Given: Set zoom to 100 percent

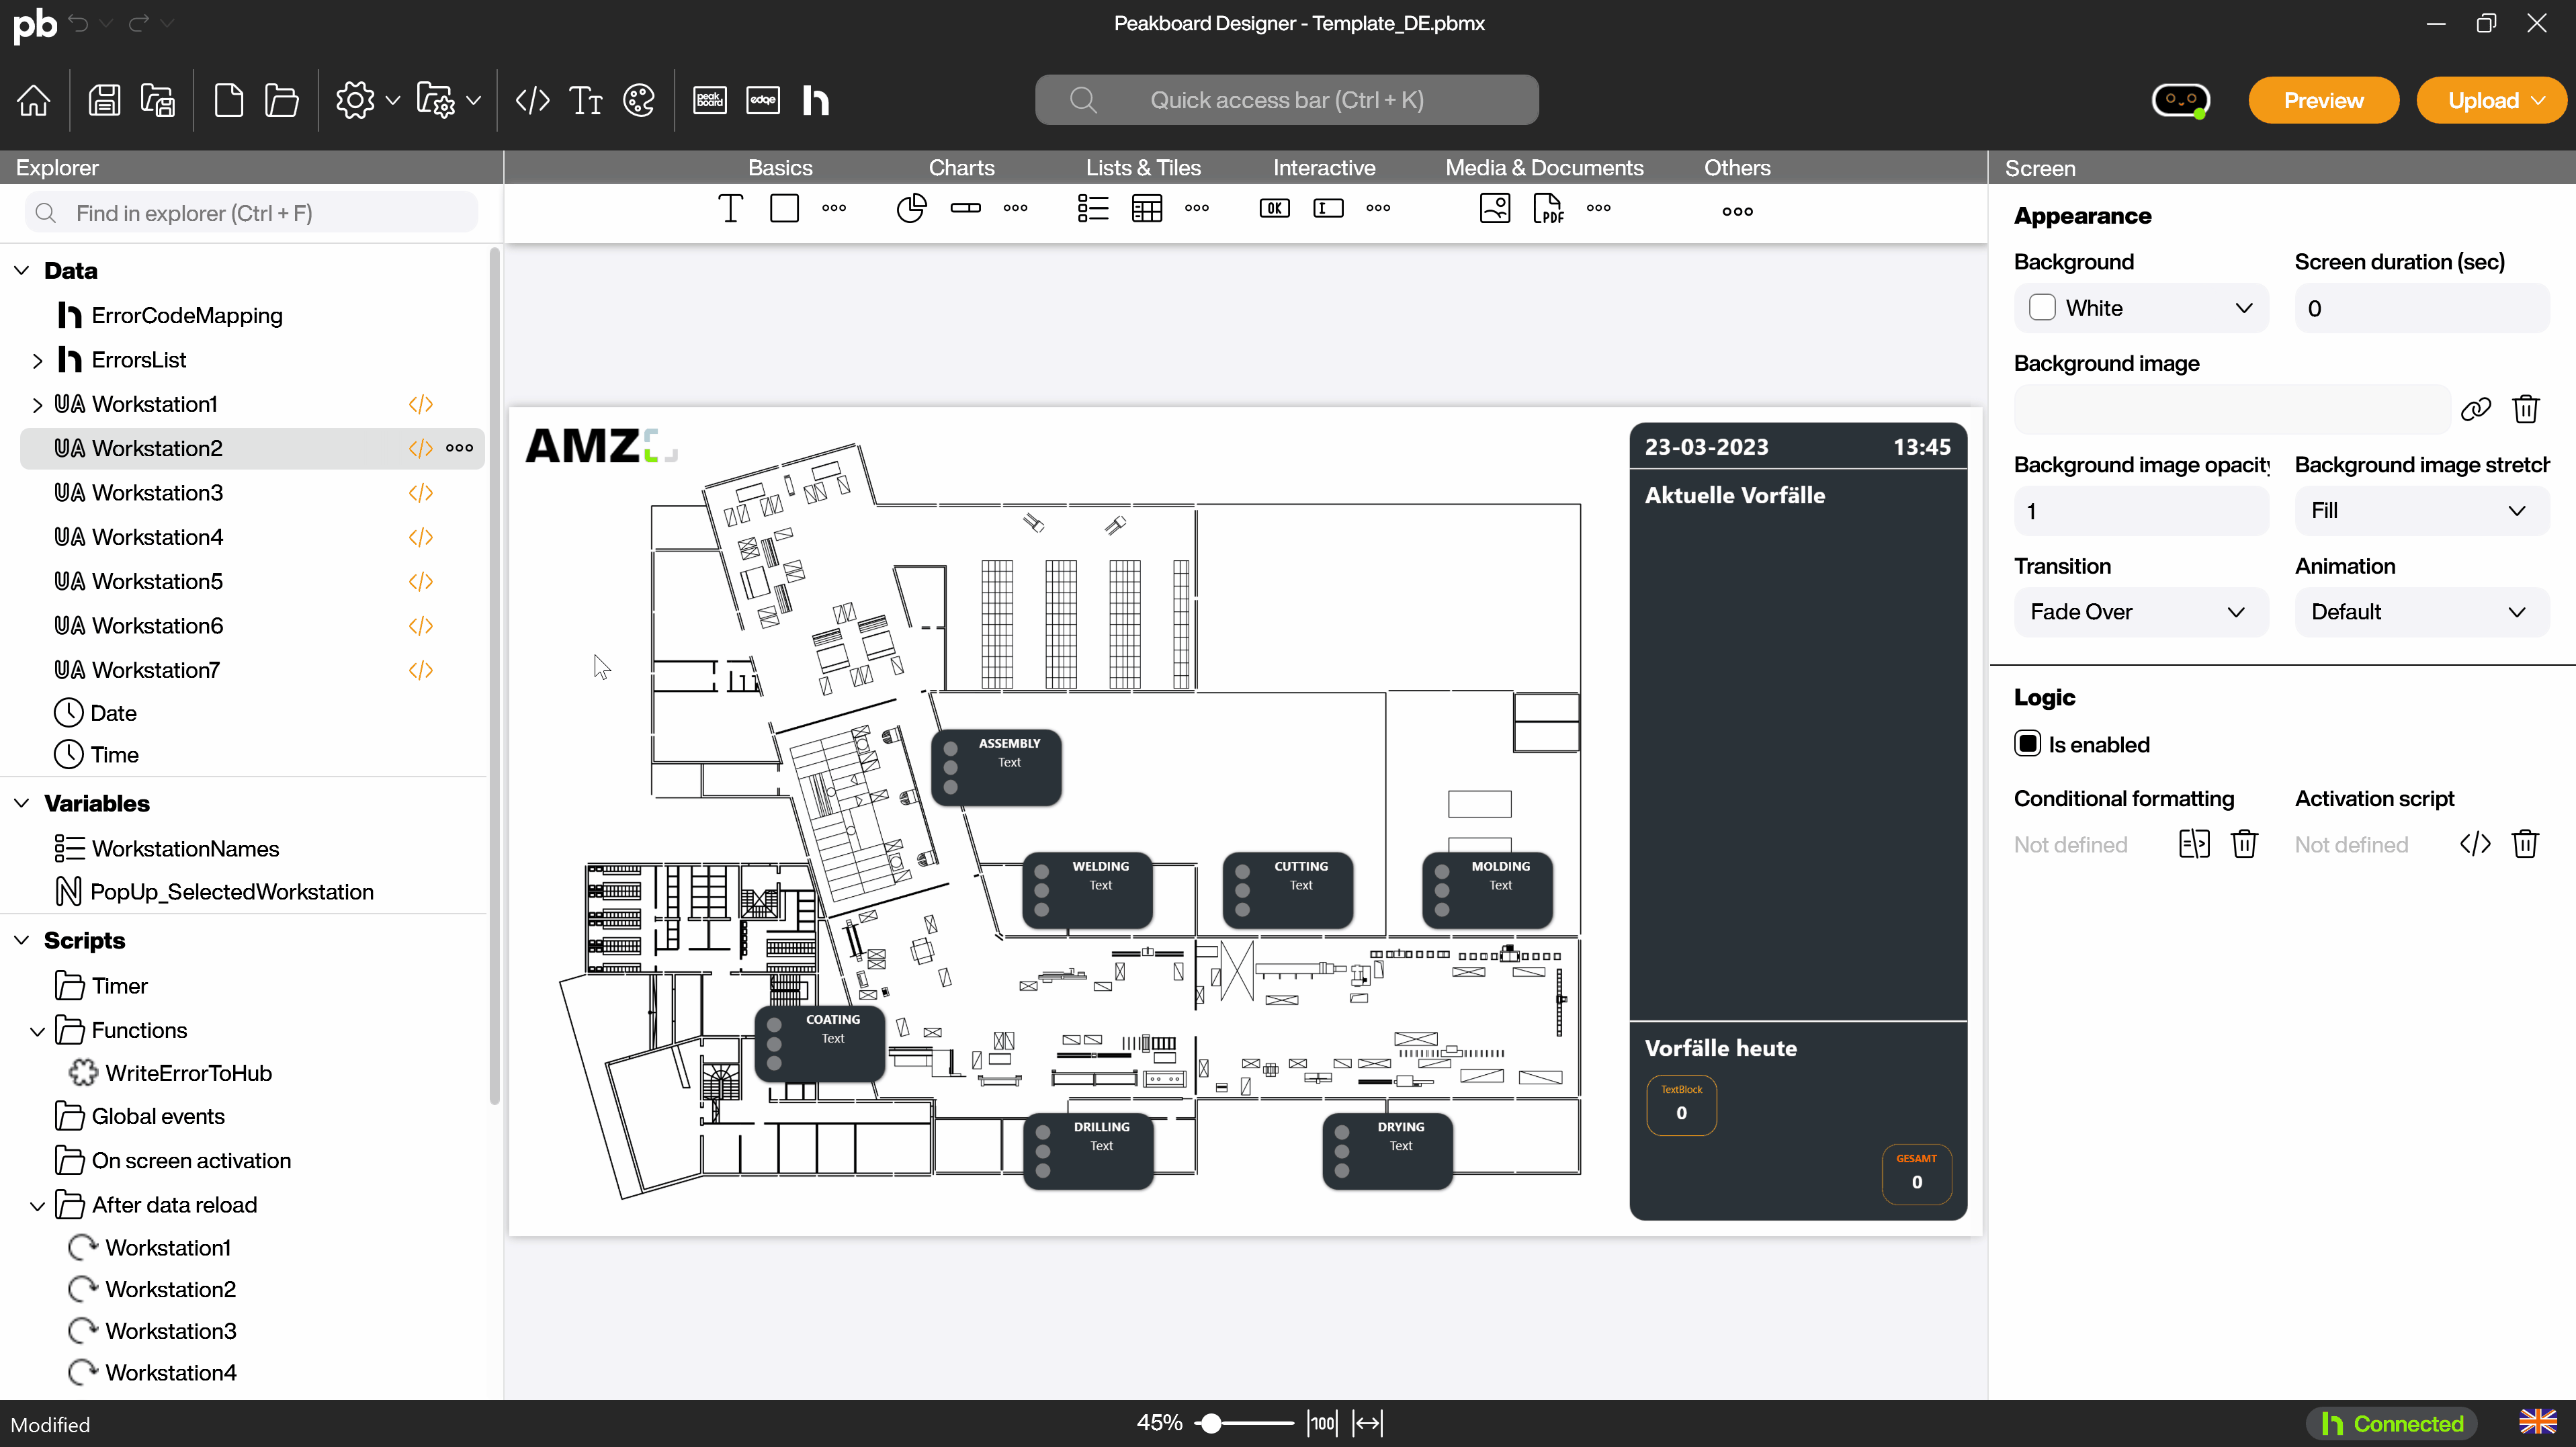Looking at the screenshot, I should (x=1323, y=1423).
